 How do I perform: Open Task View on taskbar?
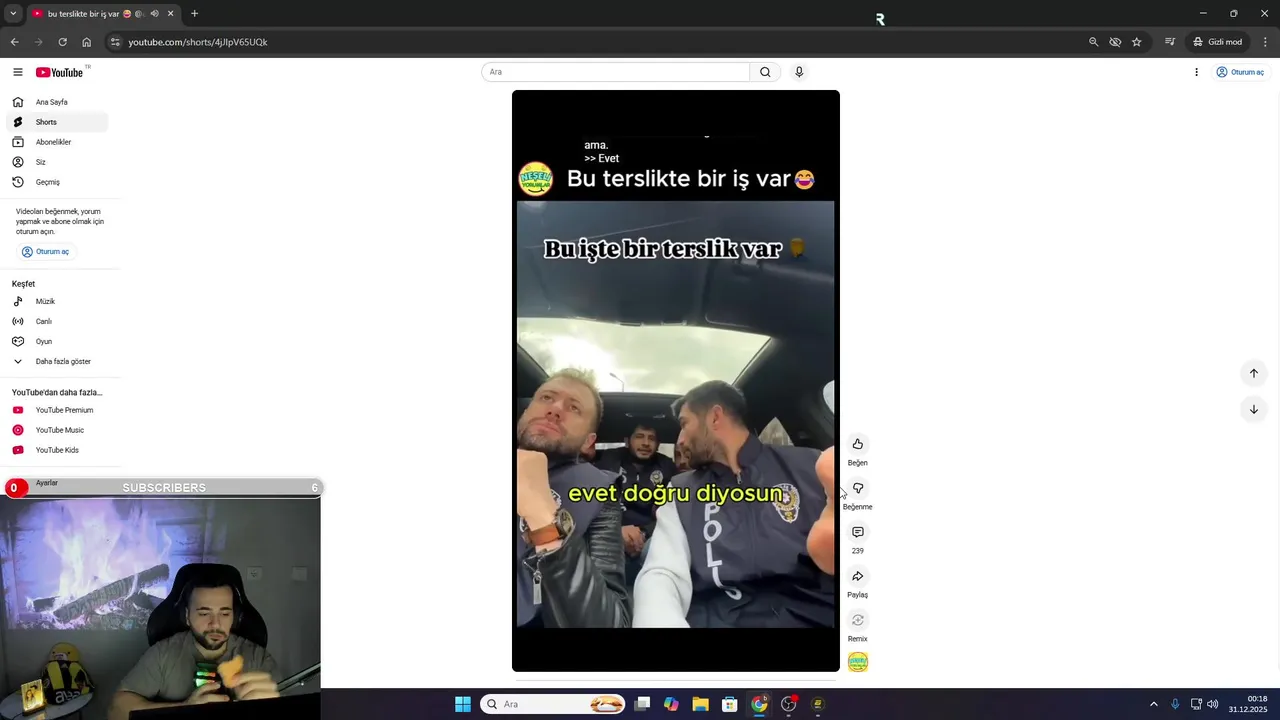point(643,704)
